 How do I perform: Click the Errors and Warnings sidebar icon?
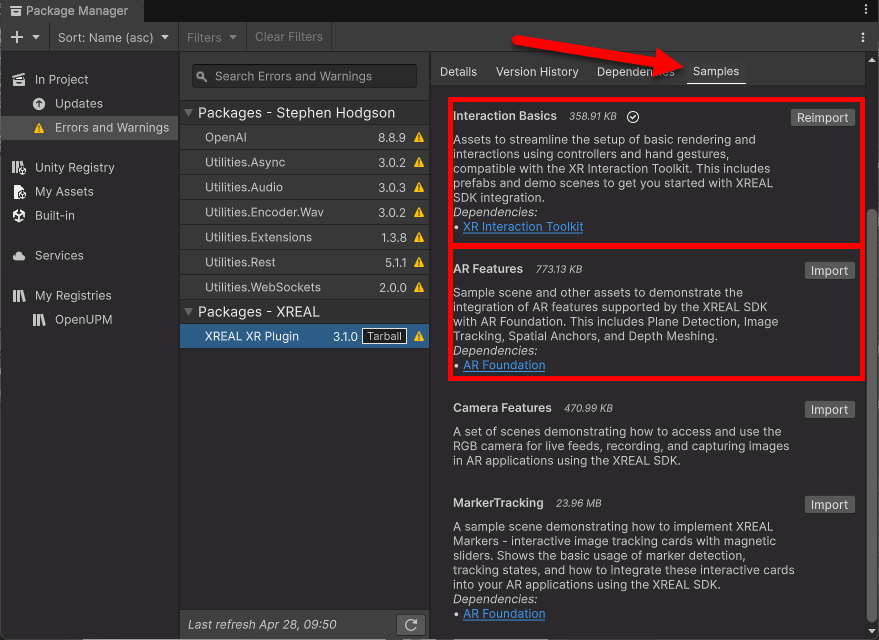pyautogui.click(x=39, y=128)
